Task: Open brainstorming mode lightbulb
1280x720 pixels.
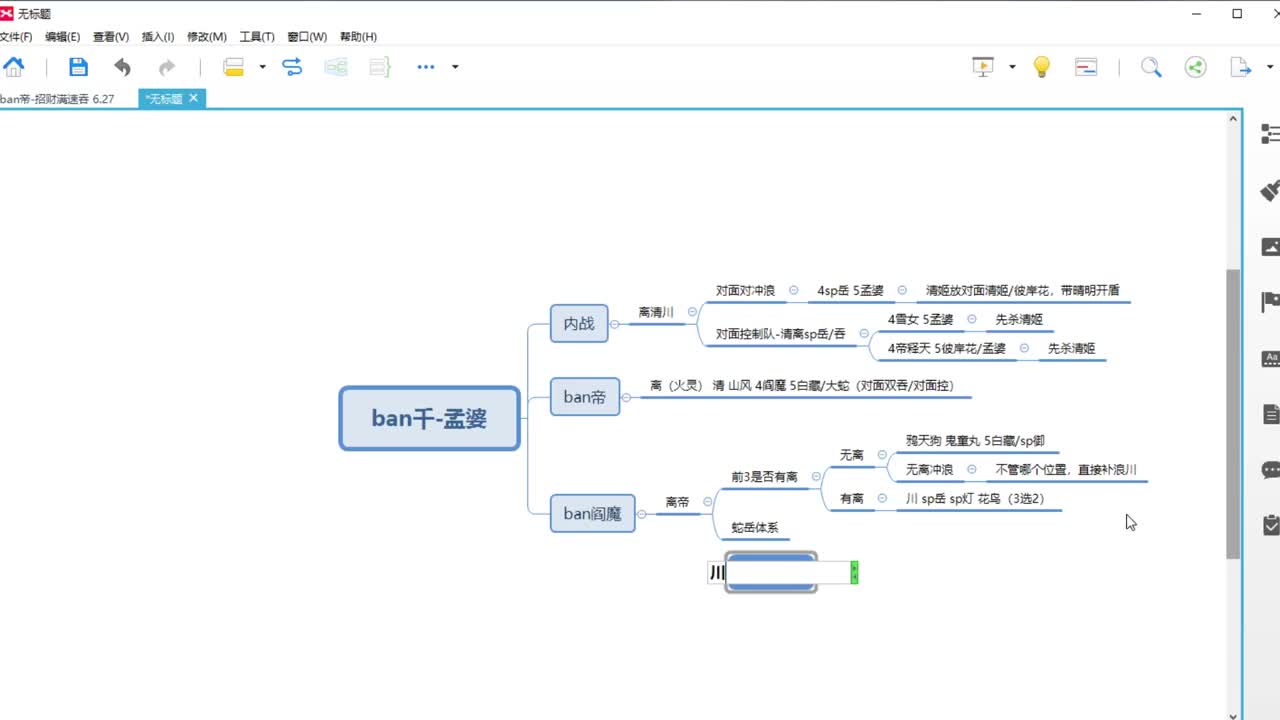Action: tap(1042, 67)
